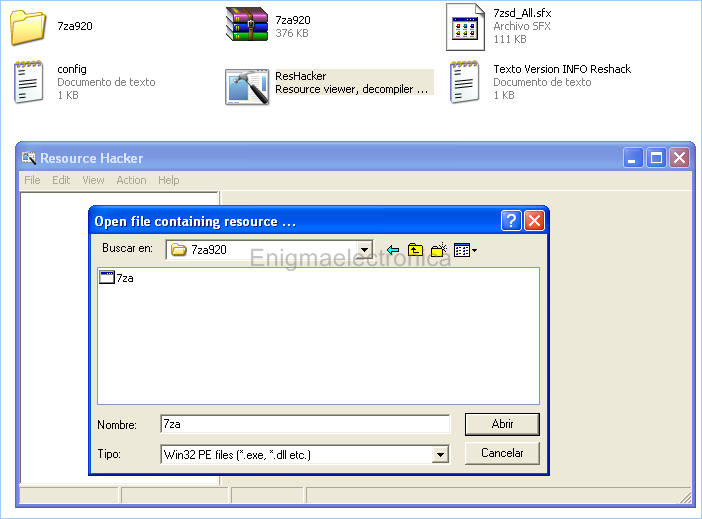
Task: Select the 7za920 WinRAR archive icon
Action: tap(247, 24)
